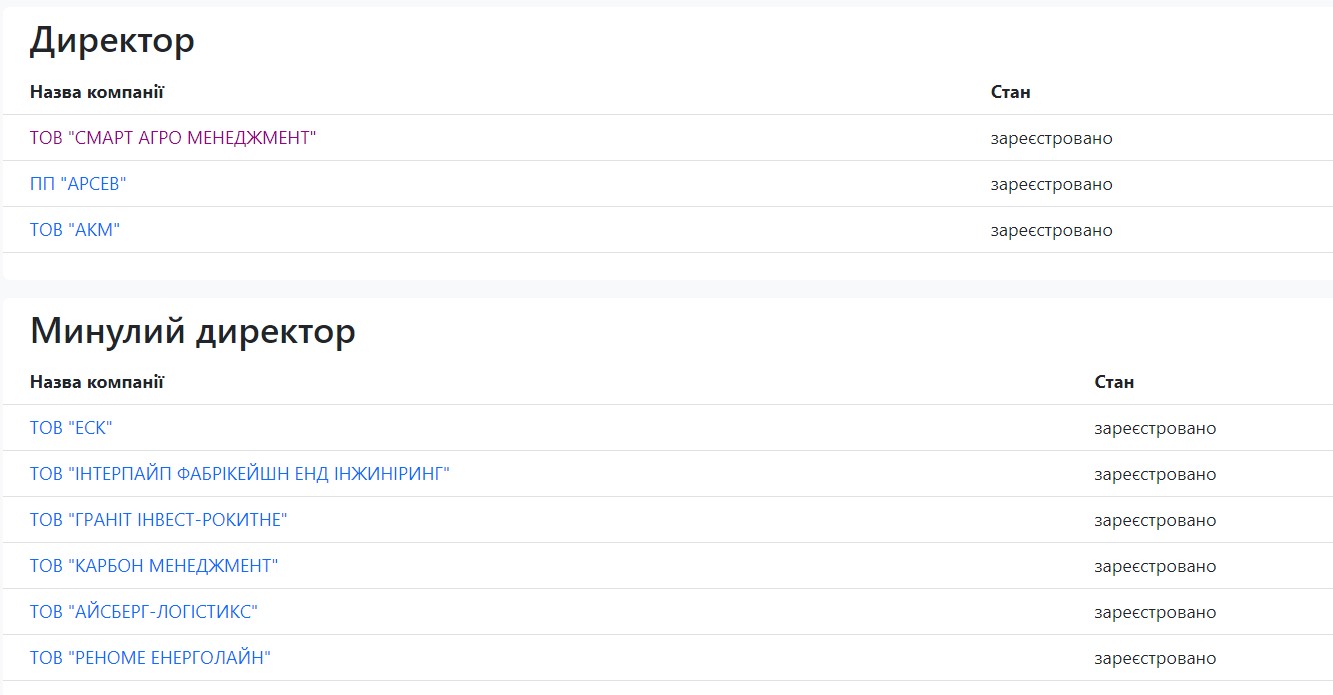Click the "Директор" section heading
This screenshot has height=695, width=1333.
112,40
